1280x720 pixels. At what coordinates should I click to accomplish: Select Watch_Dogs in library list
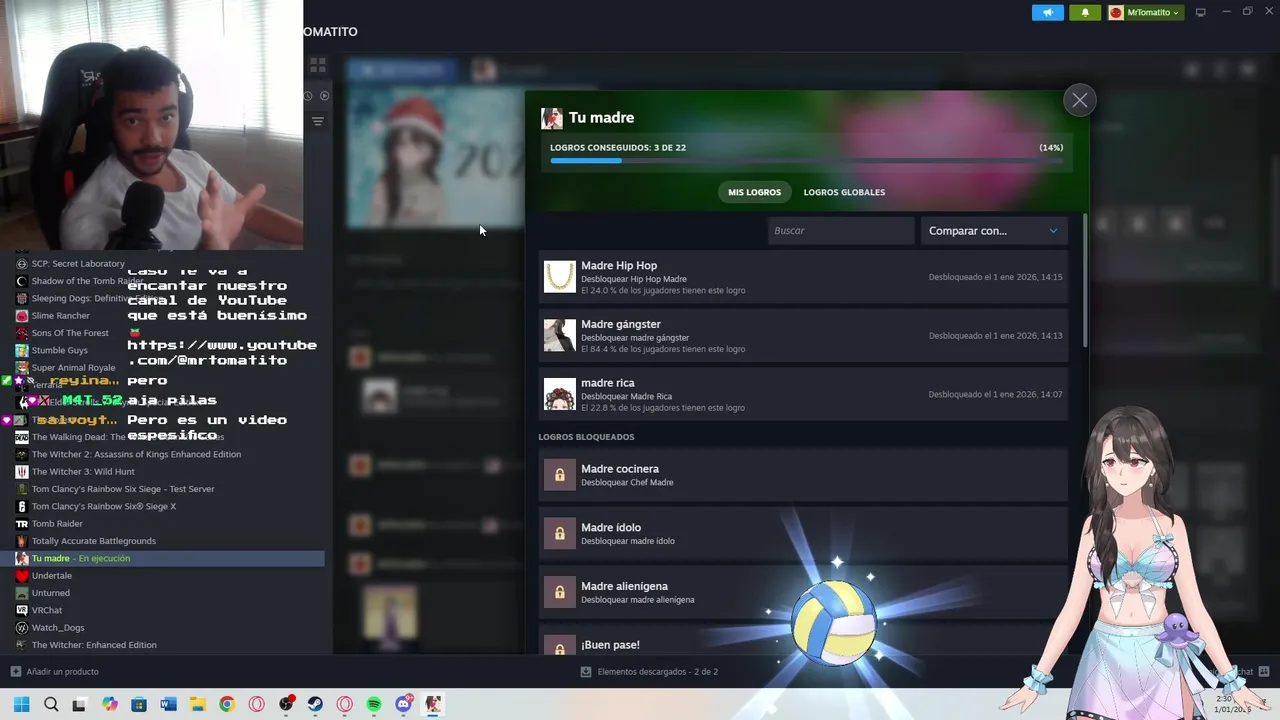(x=57, y=628)
